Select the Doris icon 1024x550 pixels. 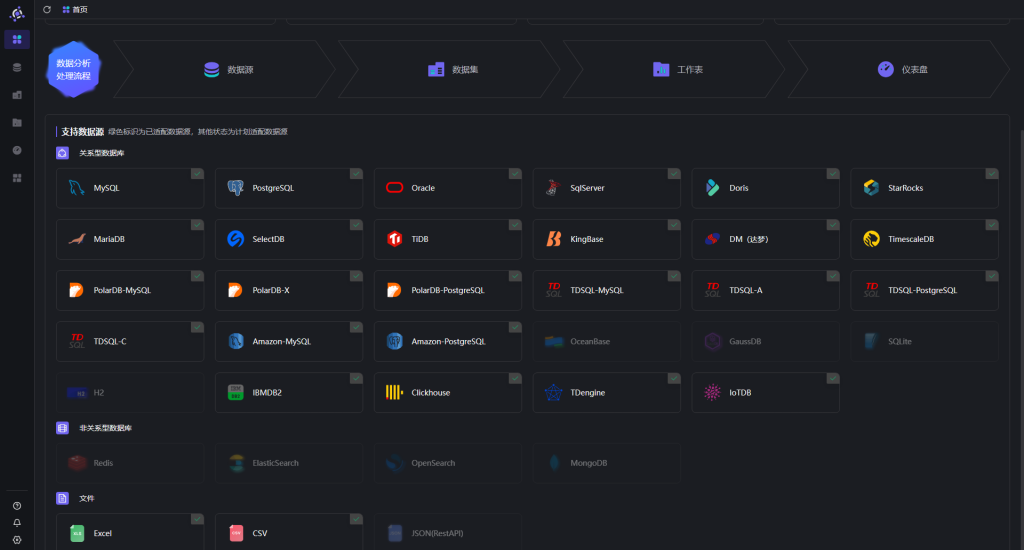point(712,188)
